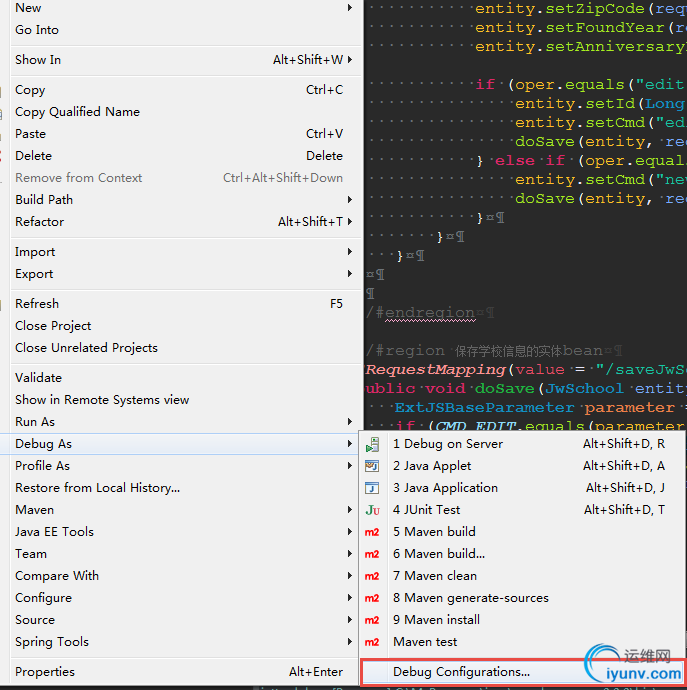Click the m2 icon beside Maven generate-sources
Image resolution: width=687 pixels, height=690 pixels.
372,598
